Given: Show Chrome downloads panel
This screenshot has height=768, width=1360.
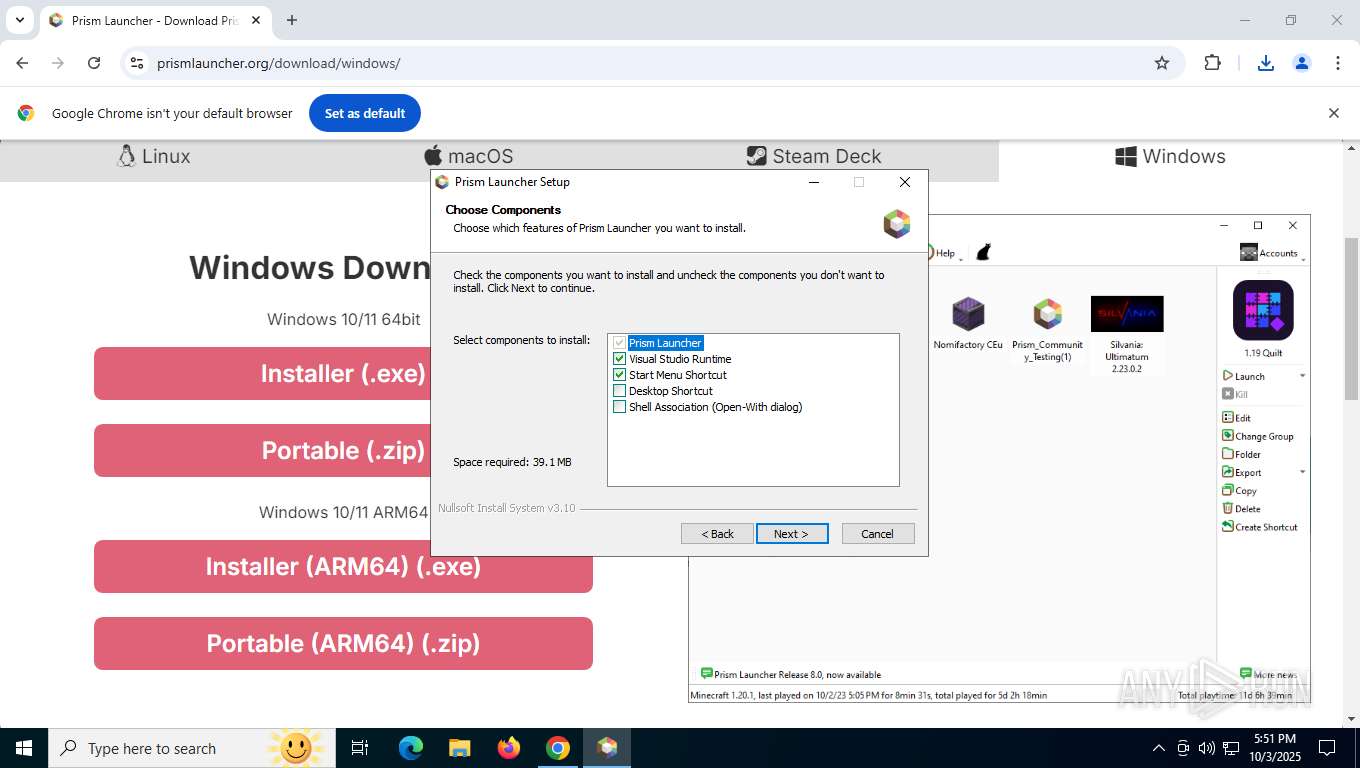Looking at the screenshot, I should [x=1266, y=63].
